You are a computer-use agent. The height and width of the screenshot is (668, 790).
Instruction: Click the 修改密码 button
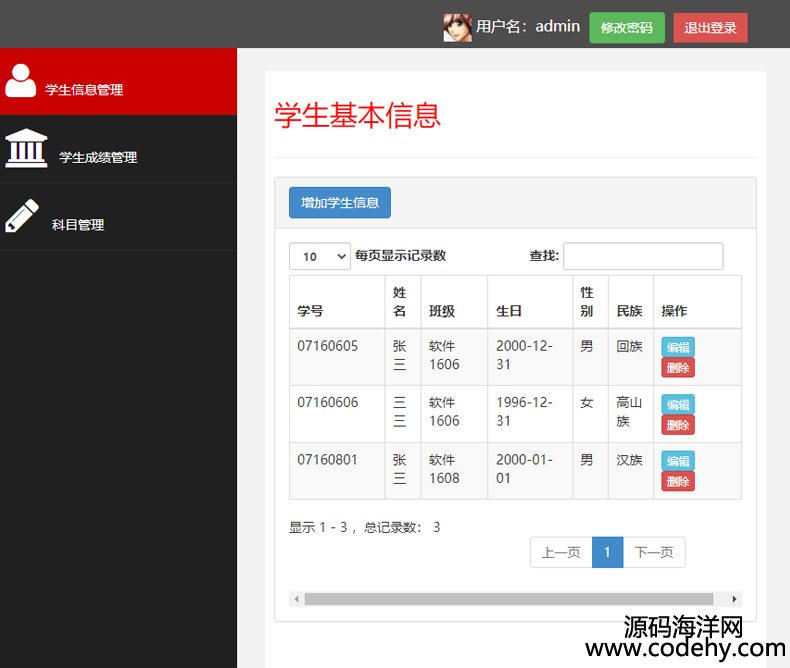[627, 28]
